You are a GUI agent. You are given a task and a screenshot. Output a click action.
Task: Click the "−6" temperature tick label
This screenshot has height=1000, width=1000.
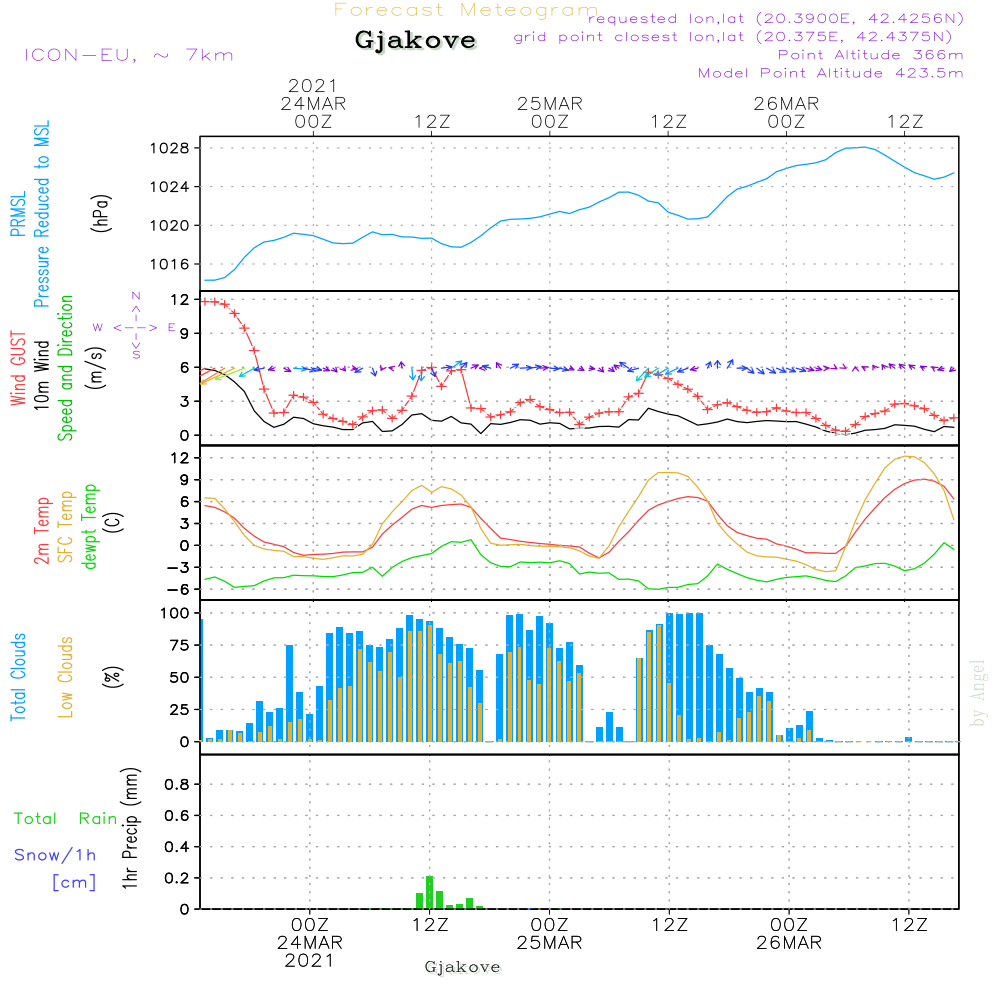(178, 590)
